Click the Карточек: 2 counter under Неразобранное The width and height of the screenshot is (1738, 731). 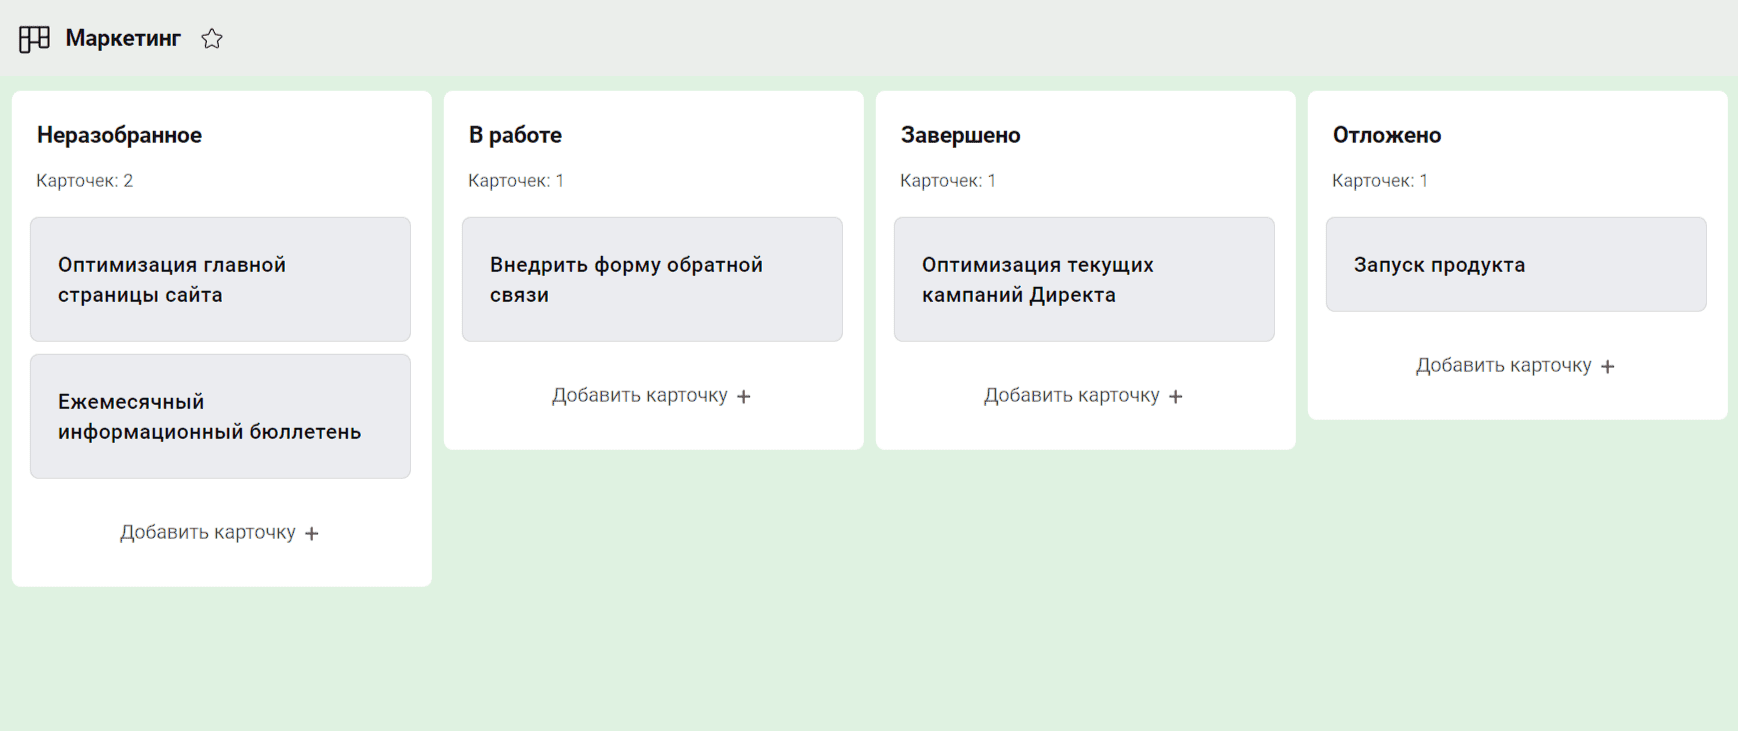pos(85,181)
